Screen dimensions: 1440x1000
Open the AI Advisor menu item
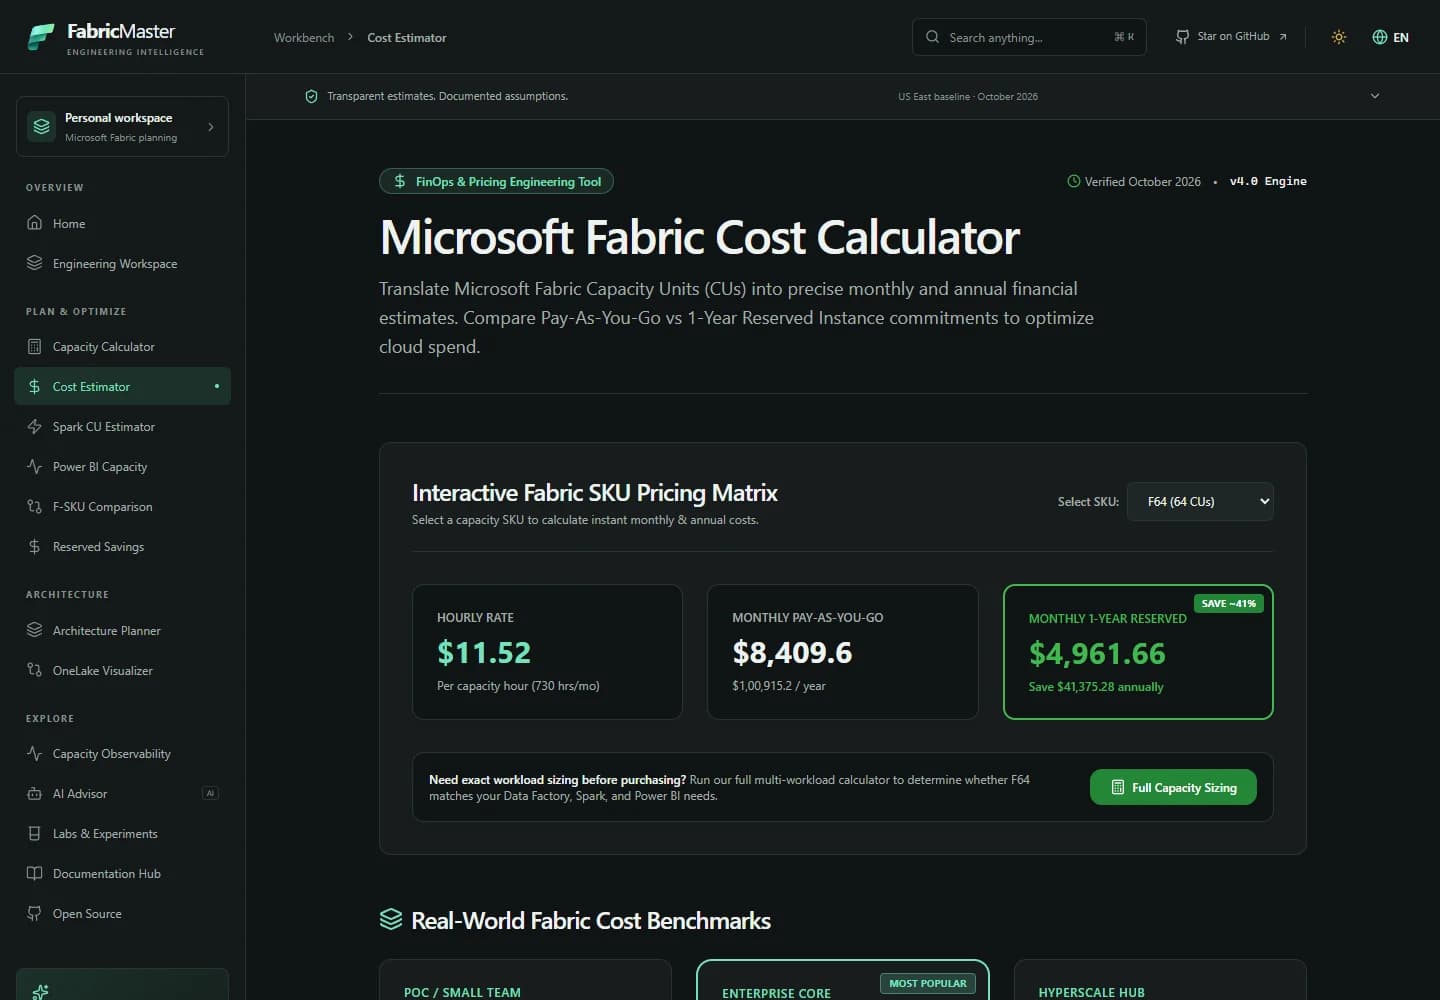(122, 793)
